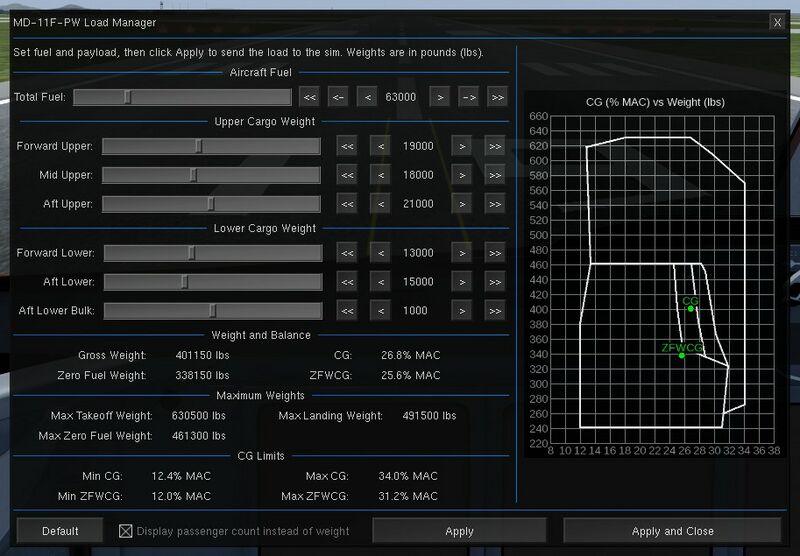800x556 pixels.
Task: Click Min CG value 12.4% MAC
Action: 181,476
